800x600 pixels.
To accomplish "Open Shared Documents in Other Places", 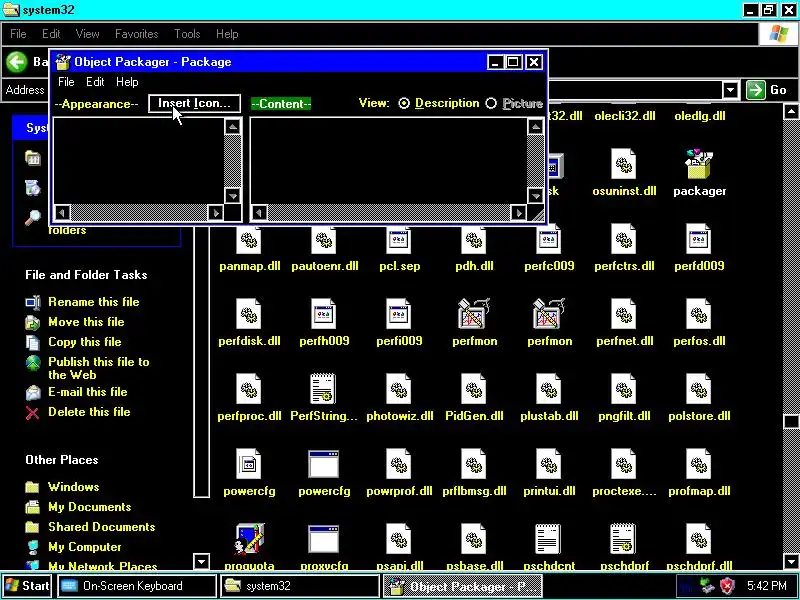I will (x=102, y=527).
